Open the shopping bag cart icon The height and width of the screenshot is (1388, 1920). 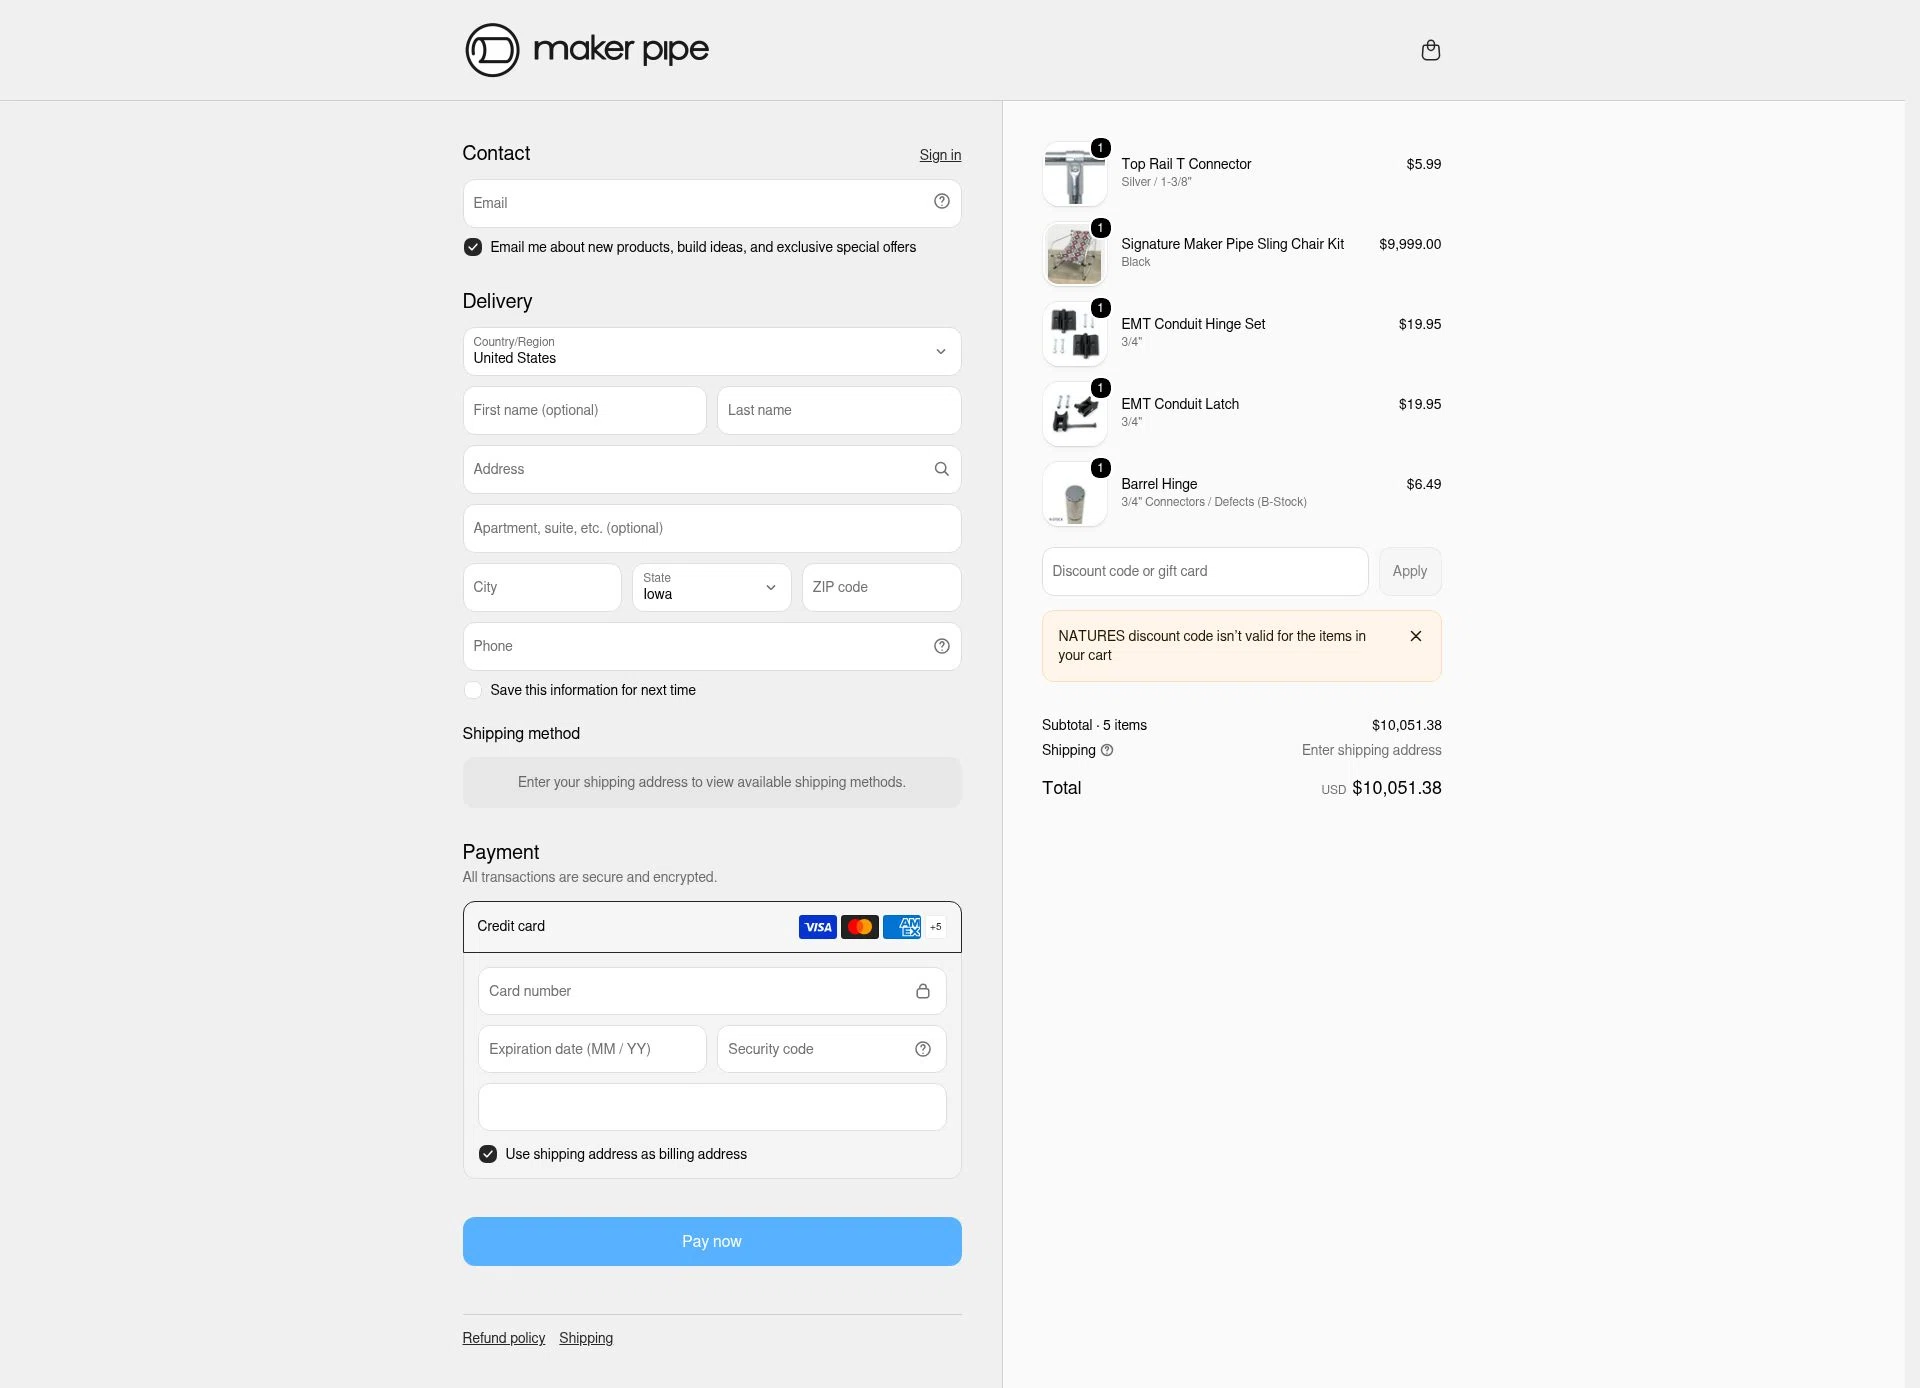[1431, 50]
